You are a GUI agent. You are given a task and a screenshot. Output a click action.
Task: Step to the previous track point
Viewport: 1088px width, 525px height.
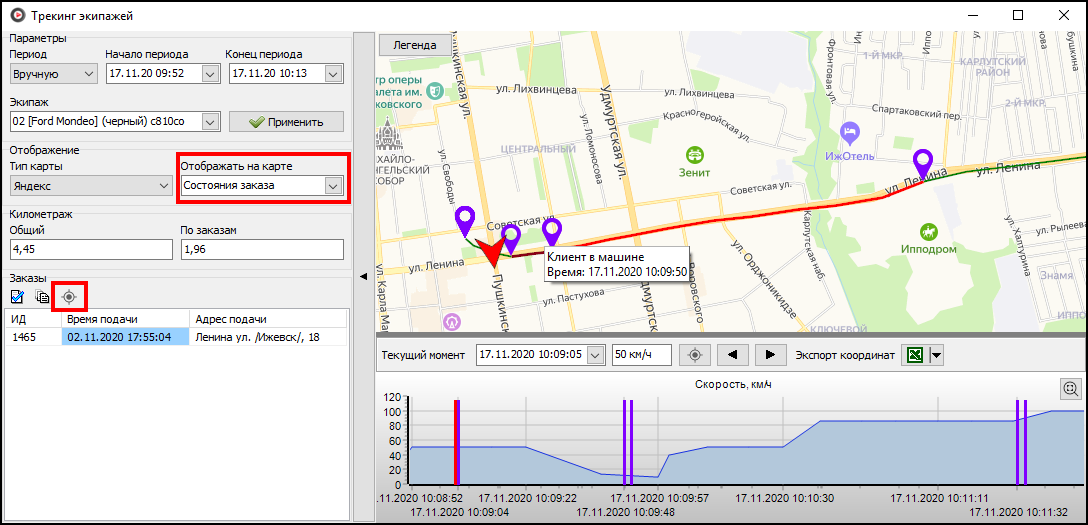point(732,355)
